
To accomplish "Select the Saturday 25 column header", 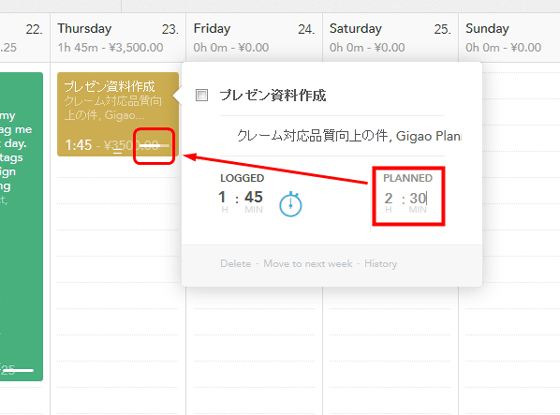I will [x=390, y=38].
